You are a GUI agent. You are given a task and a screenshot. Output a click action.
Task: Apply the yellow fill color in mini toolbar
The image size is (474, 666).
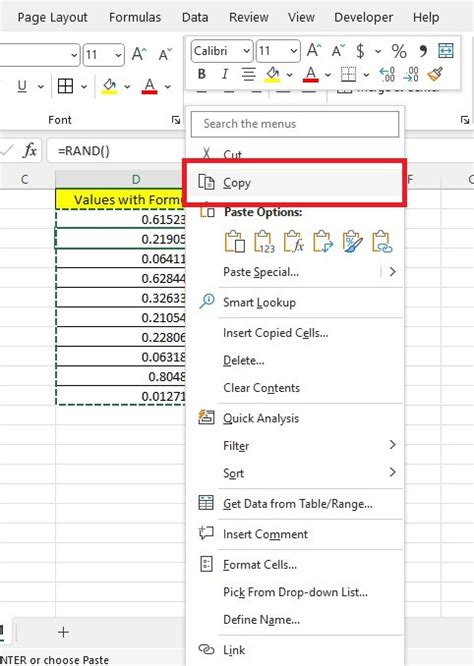273,75
